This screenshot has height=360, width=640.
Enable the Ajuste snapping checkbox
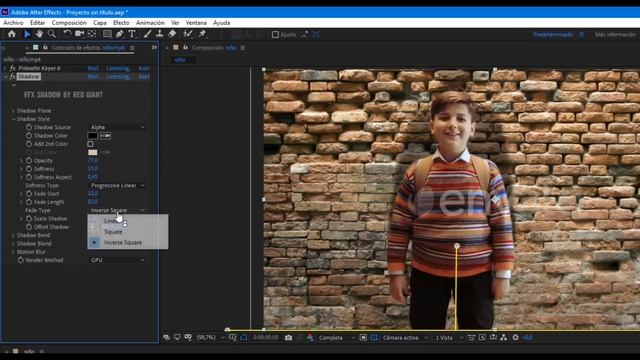pos(276,35)
